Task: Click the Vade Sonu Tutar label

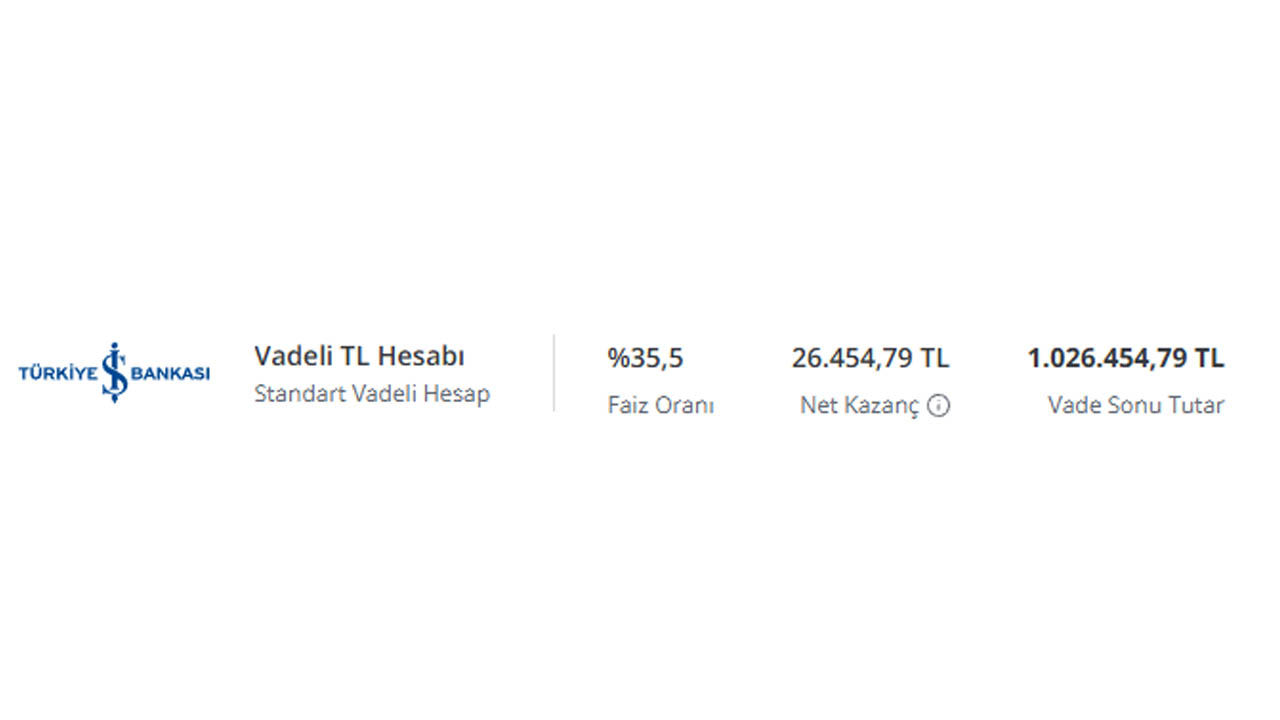Action: (x=1136, y=405)
